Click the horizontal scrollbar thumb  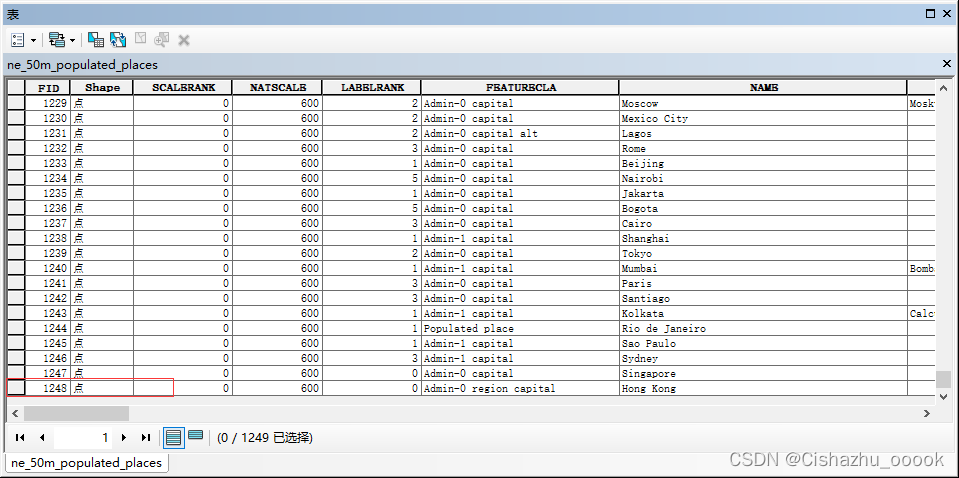76,414
